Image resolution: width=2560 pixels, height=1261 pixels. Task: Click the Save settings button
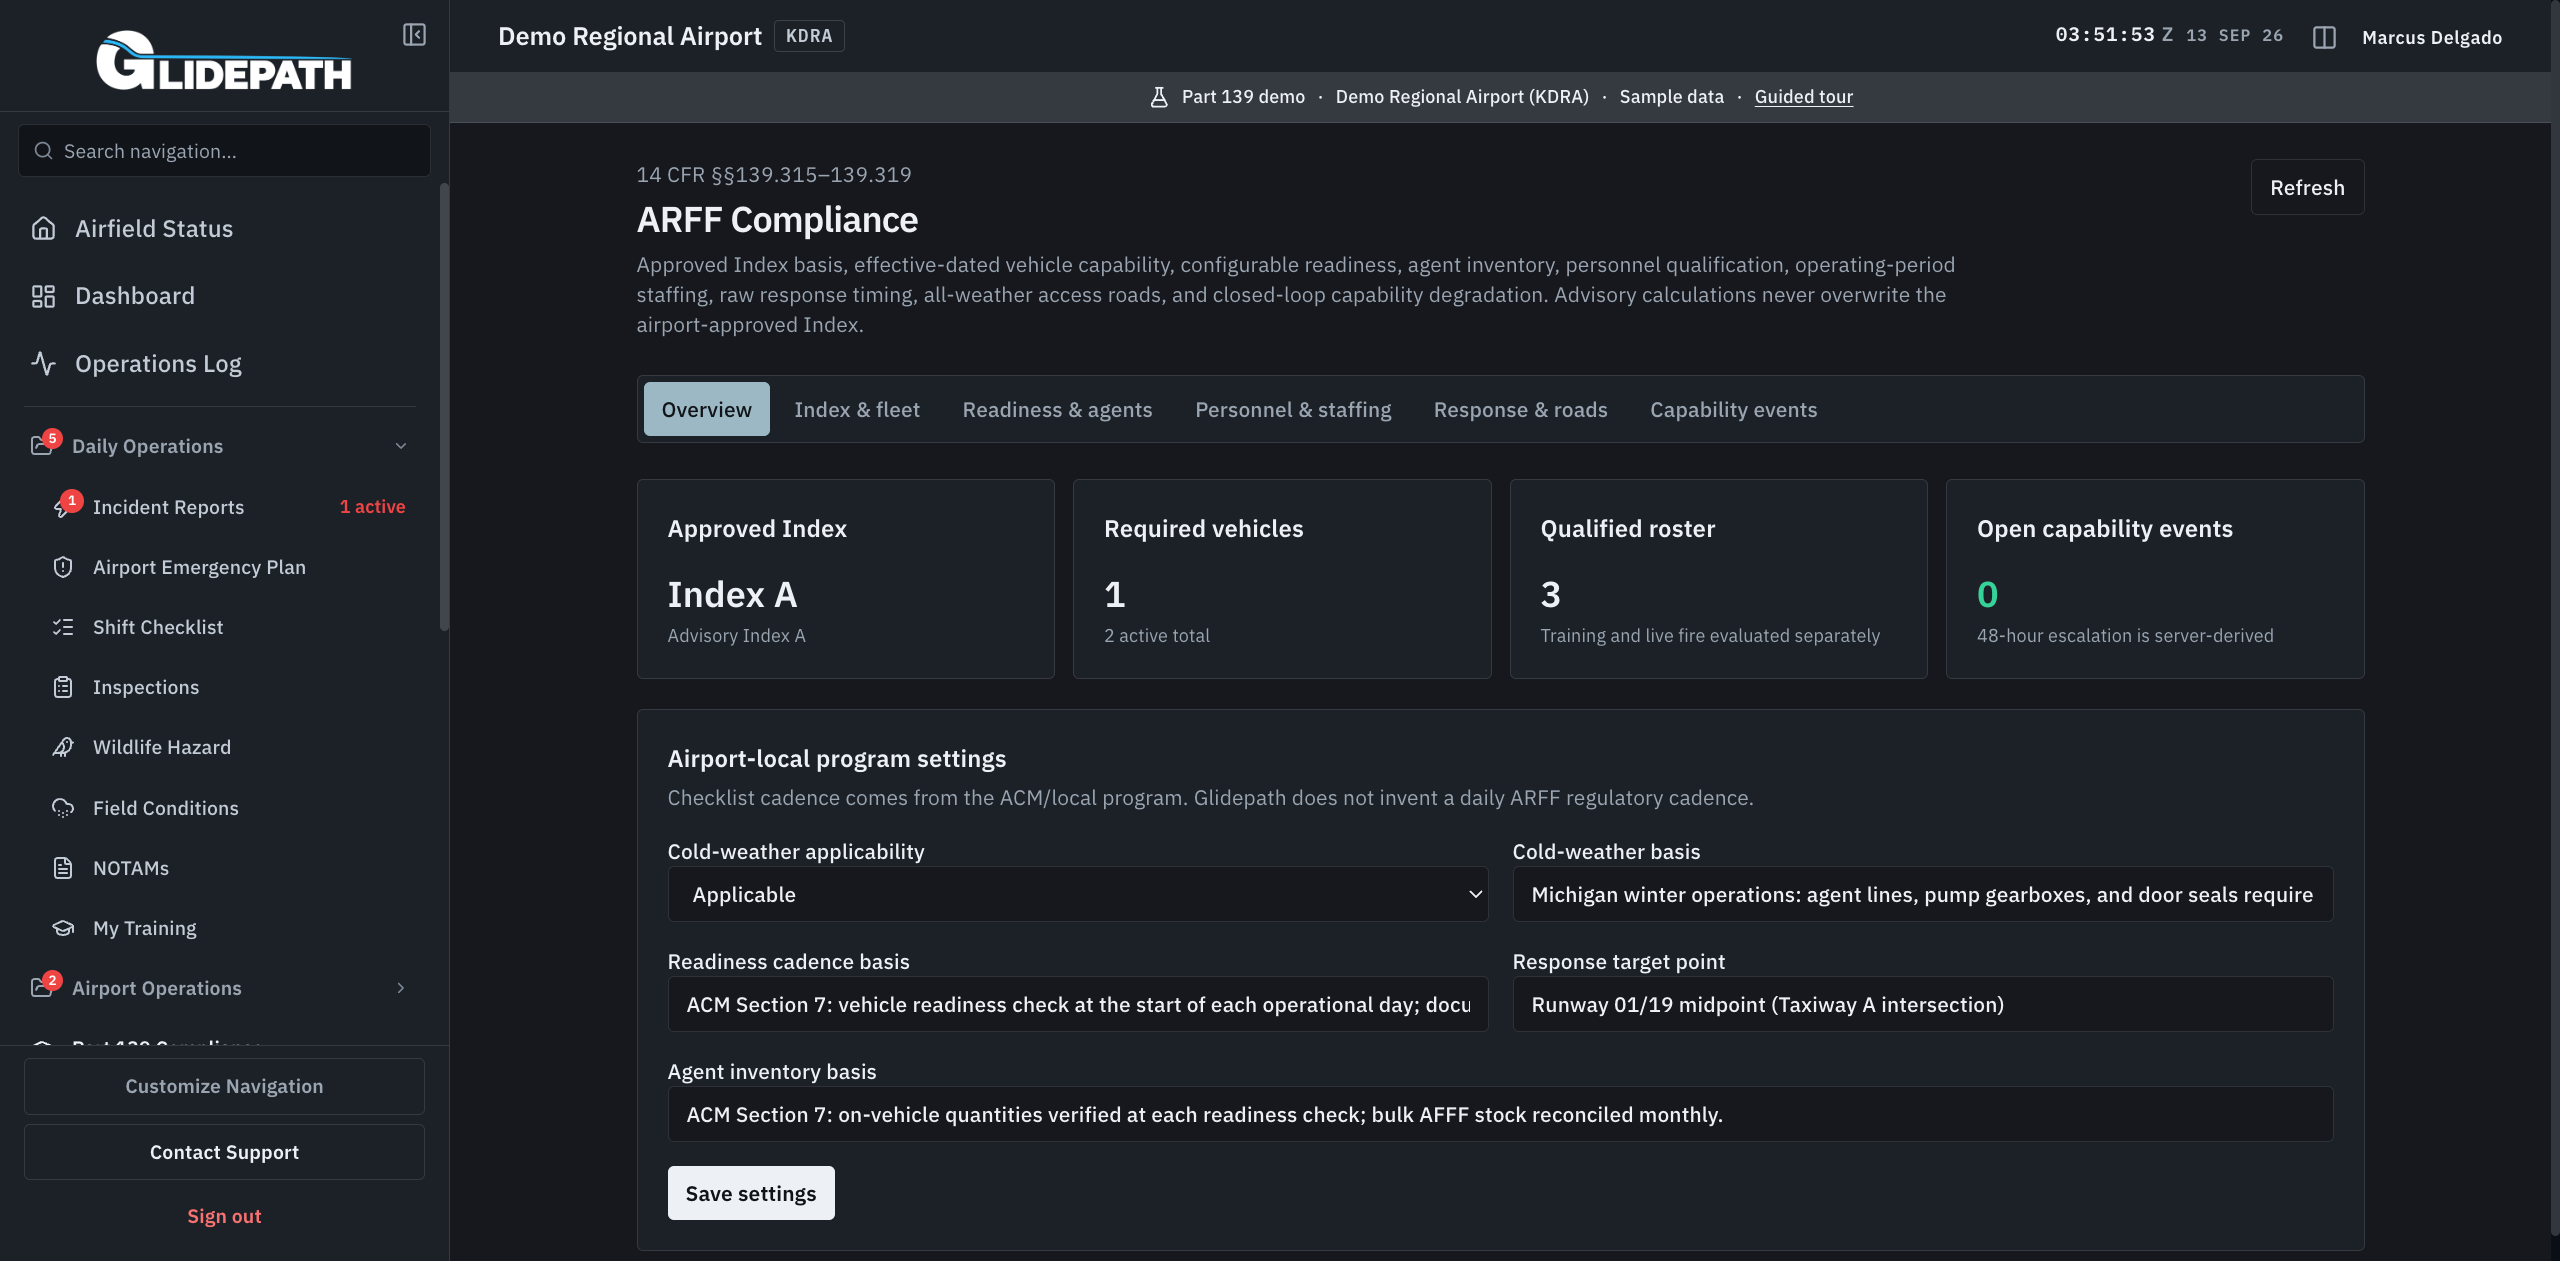pos(751,1193)
